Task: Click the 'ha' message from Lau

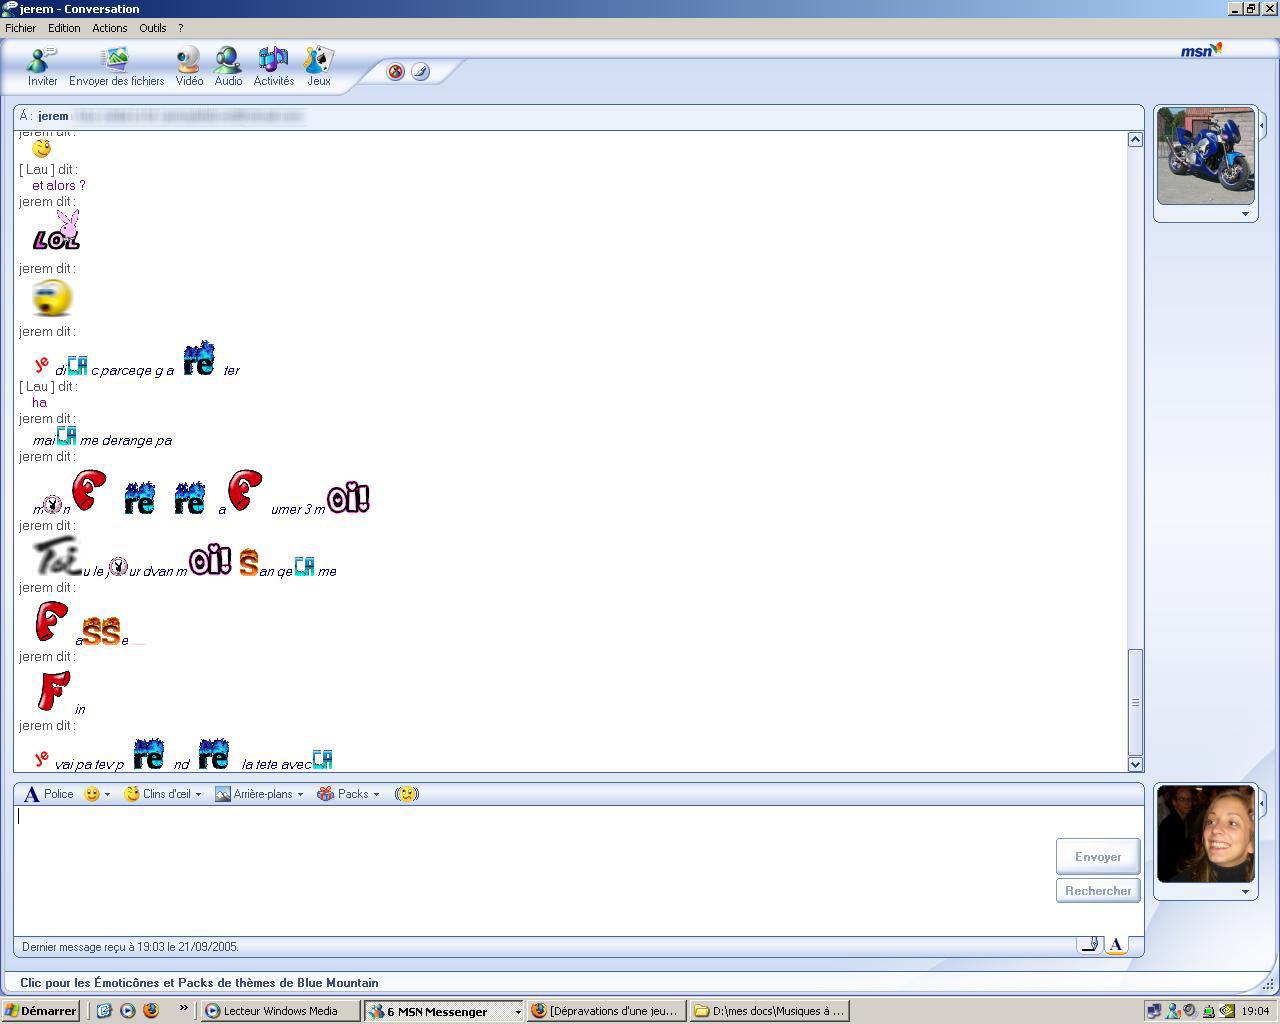Action: 39,402
